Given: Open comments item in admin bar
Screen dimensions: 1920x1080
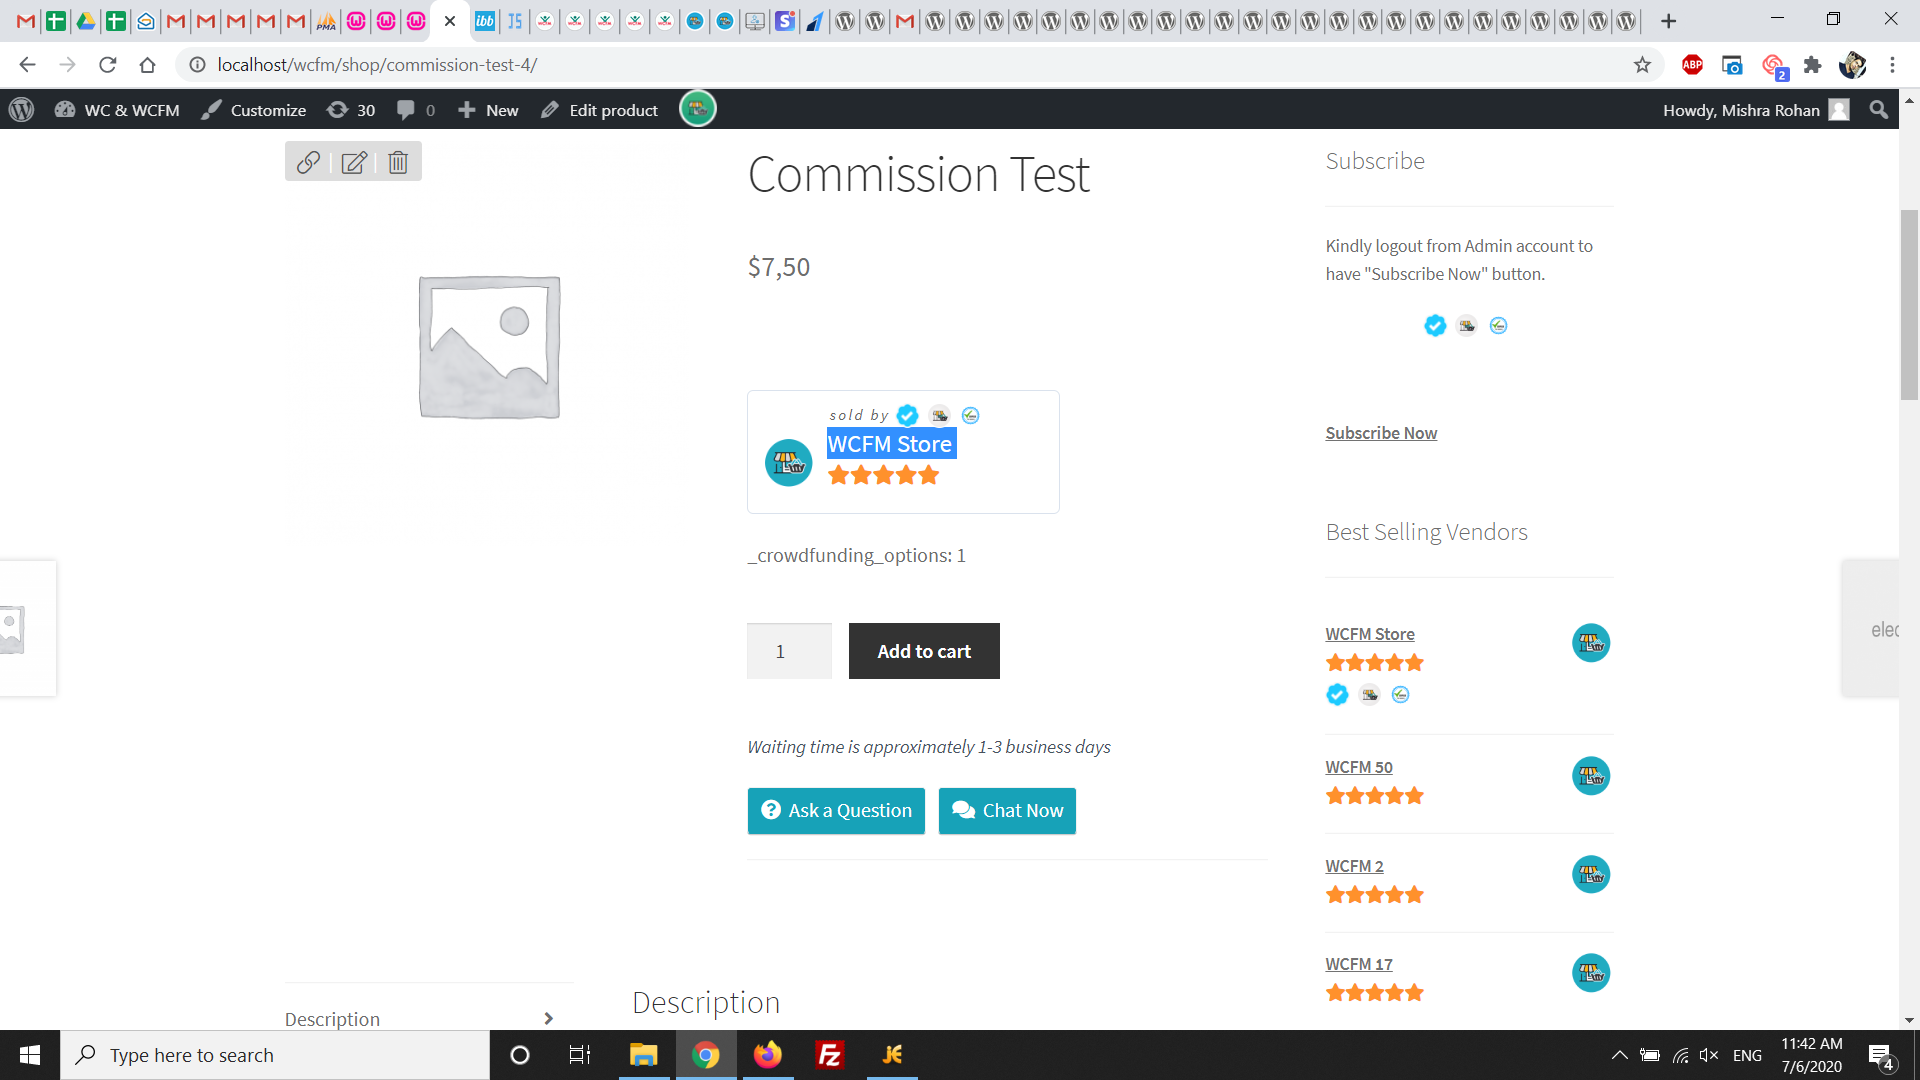Looking at the screenshot, I should pos(416,110).
